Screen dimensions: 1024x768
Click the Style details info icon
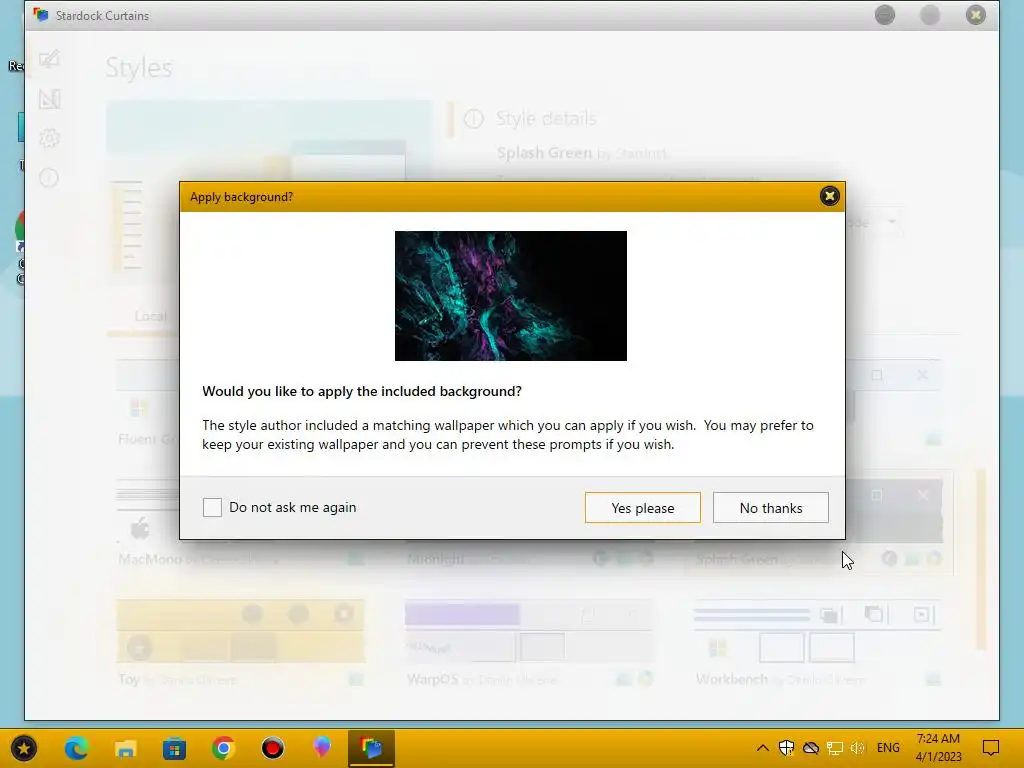click(473, 119)
